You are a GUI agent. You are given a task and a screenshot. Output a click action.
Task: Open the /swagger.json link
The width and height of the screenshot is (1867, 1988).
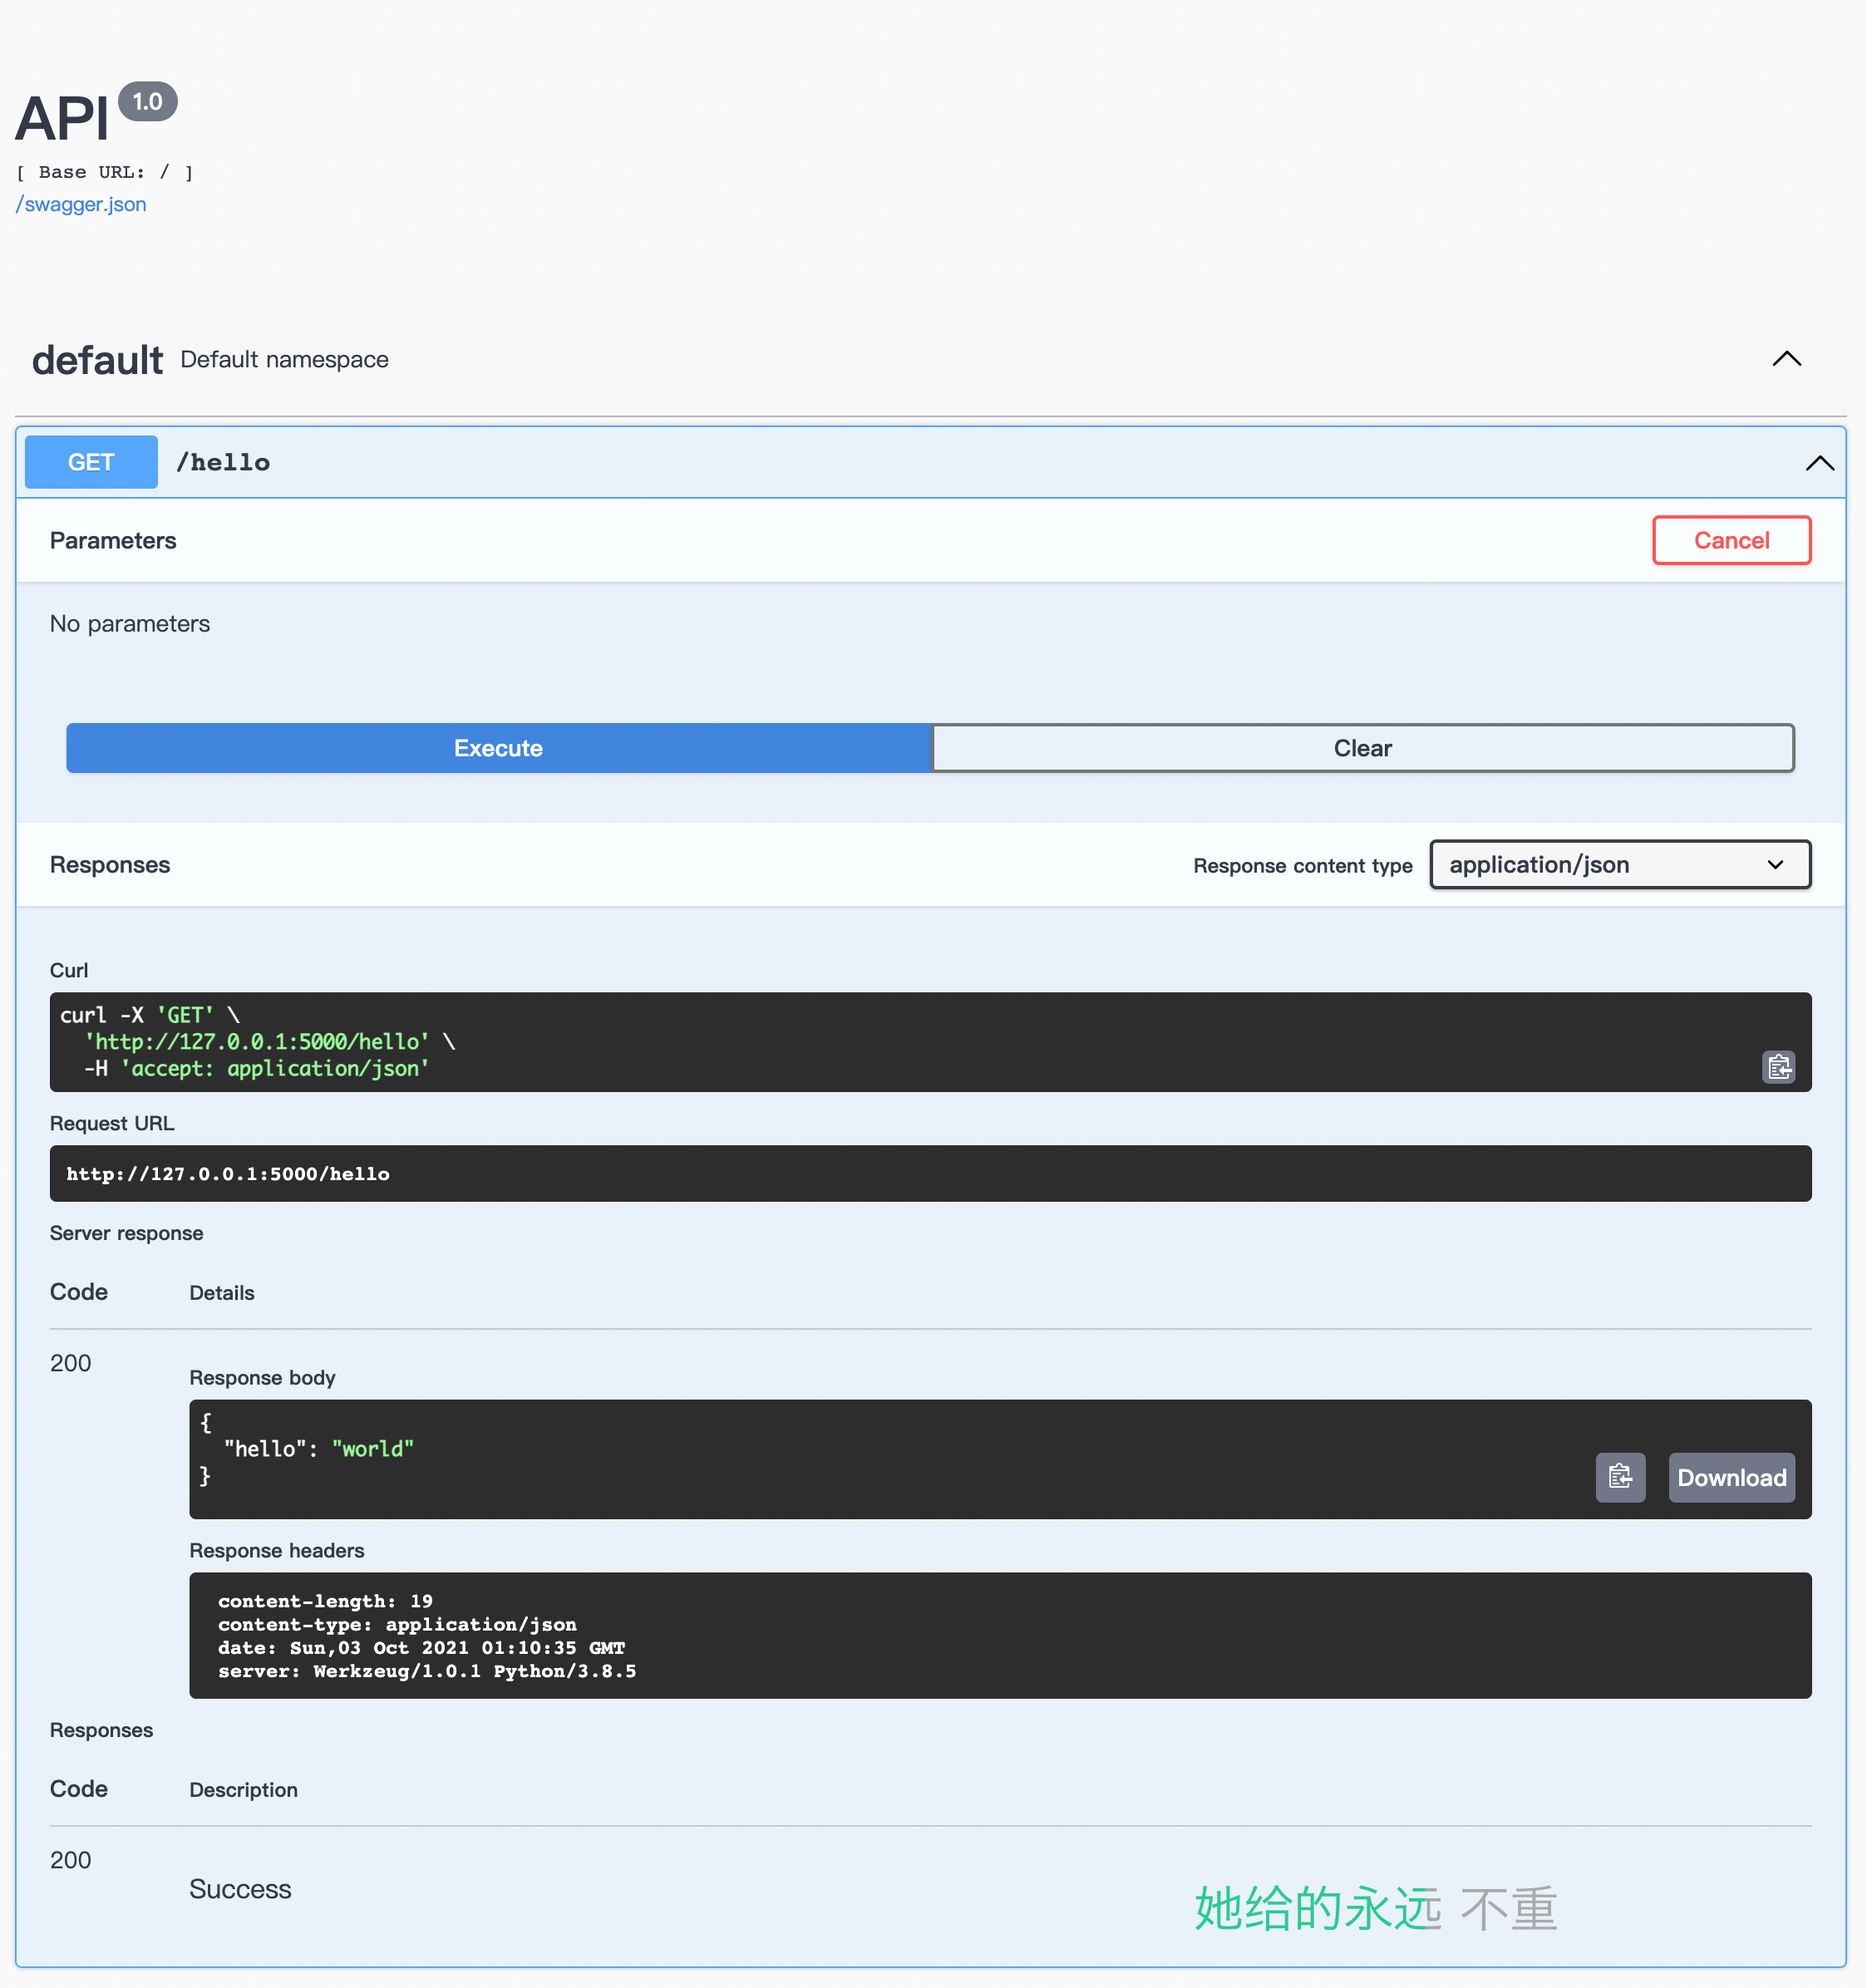(x=82, y=204)
